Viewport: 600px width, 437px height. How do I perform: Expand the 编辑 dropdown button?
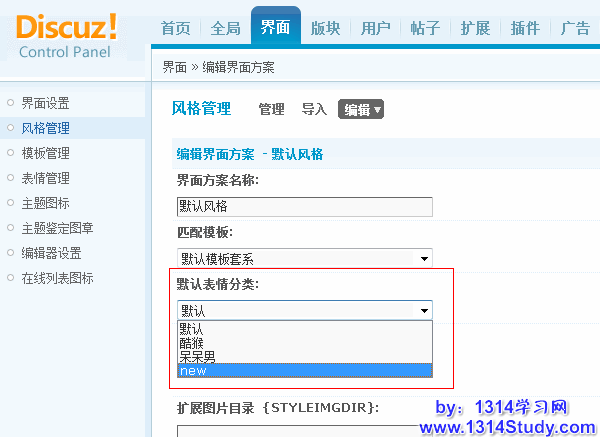(x=361, y=109)
